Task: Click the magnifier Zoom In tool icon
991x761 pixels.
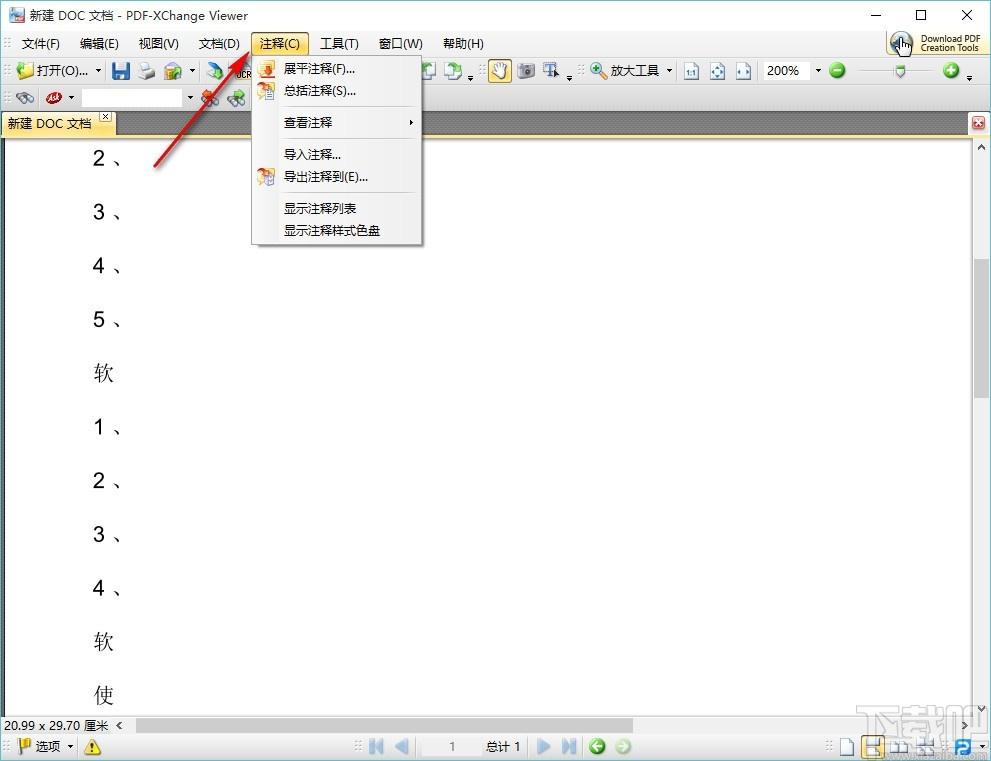Action: click(599, 71)
